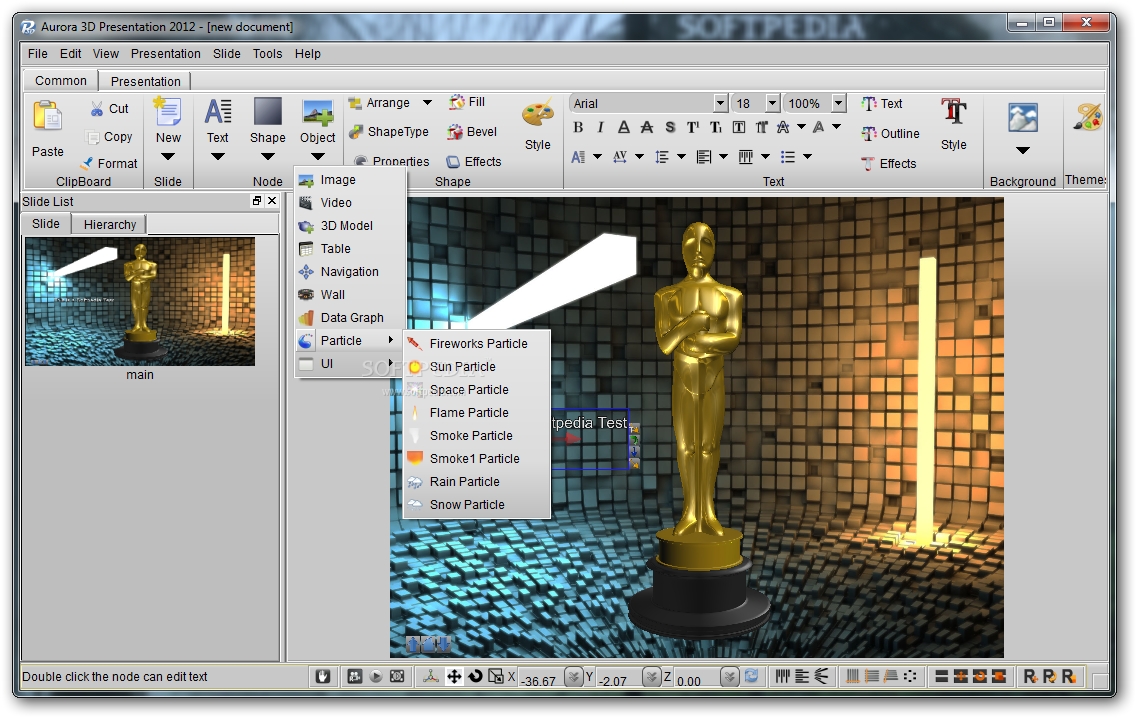This screenshot has height=718, width=1137.
Task: Open the Theme palette icon
Action: coord(1088,117)
